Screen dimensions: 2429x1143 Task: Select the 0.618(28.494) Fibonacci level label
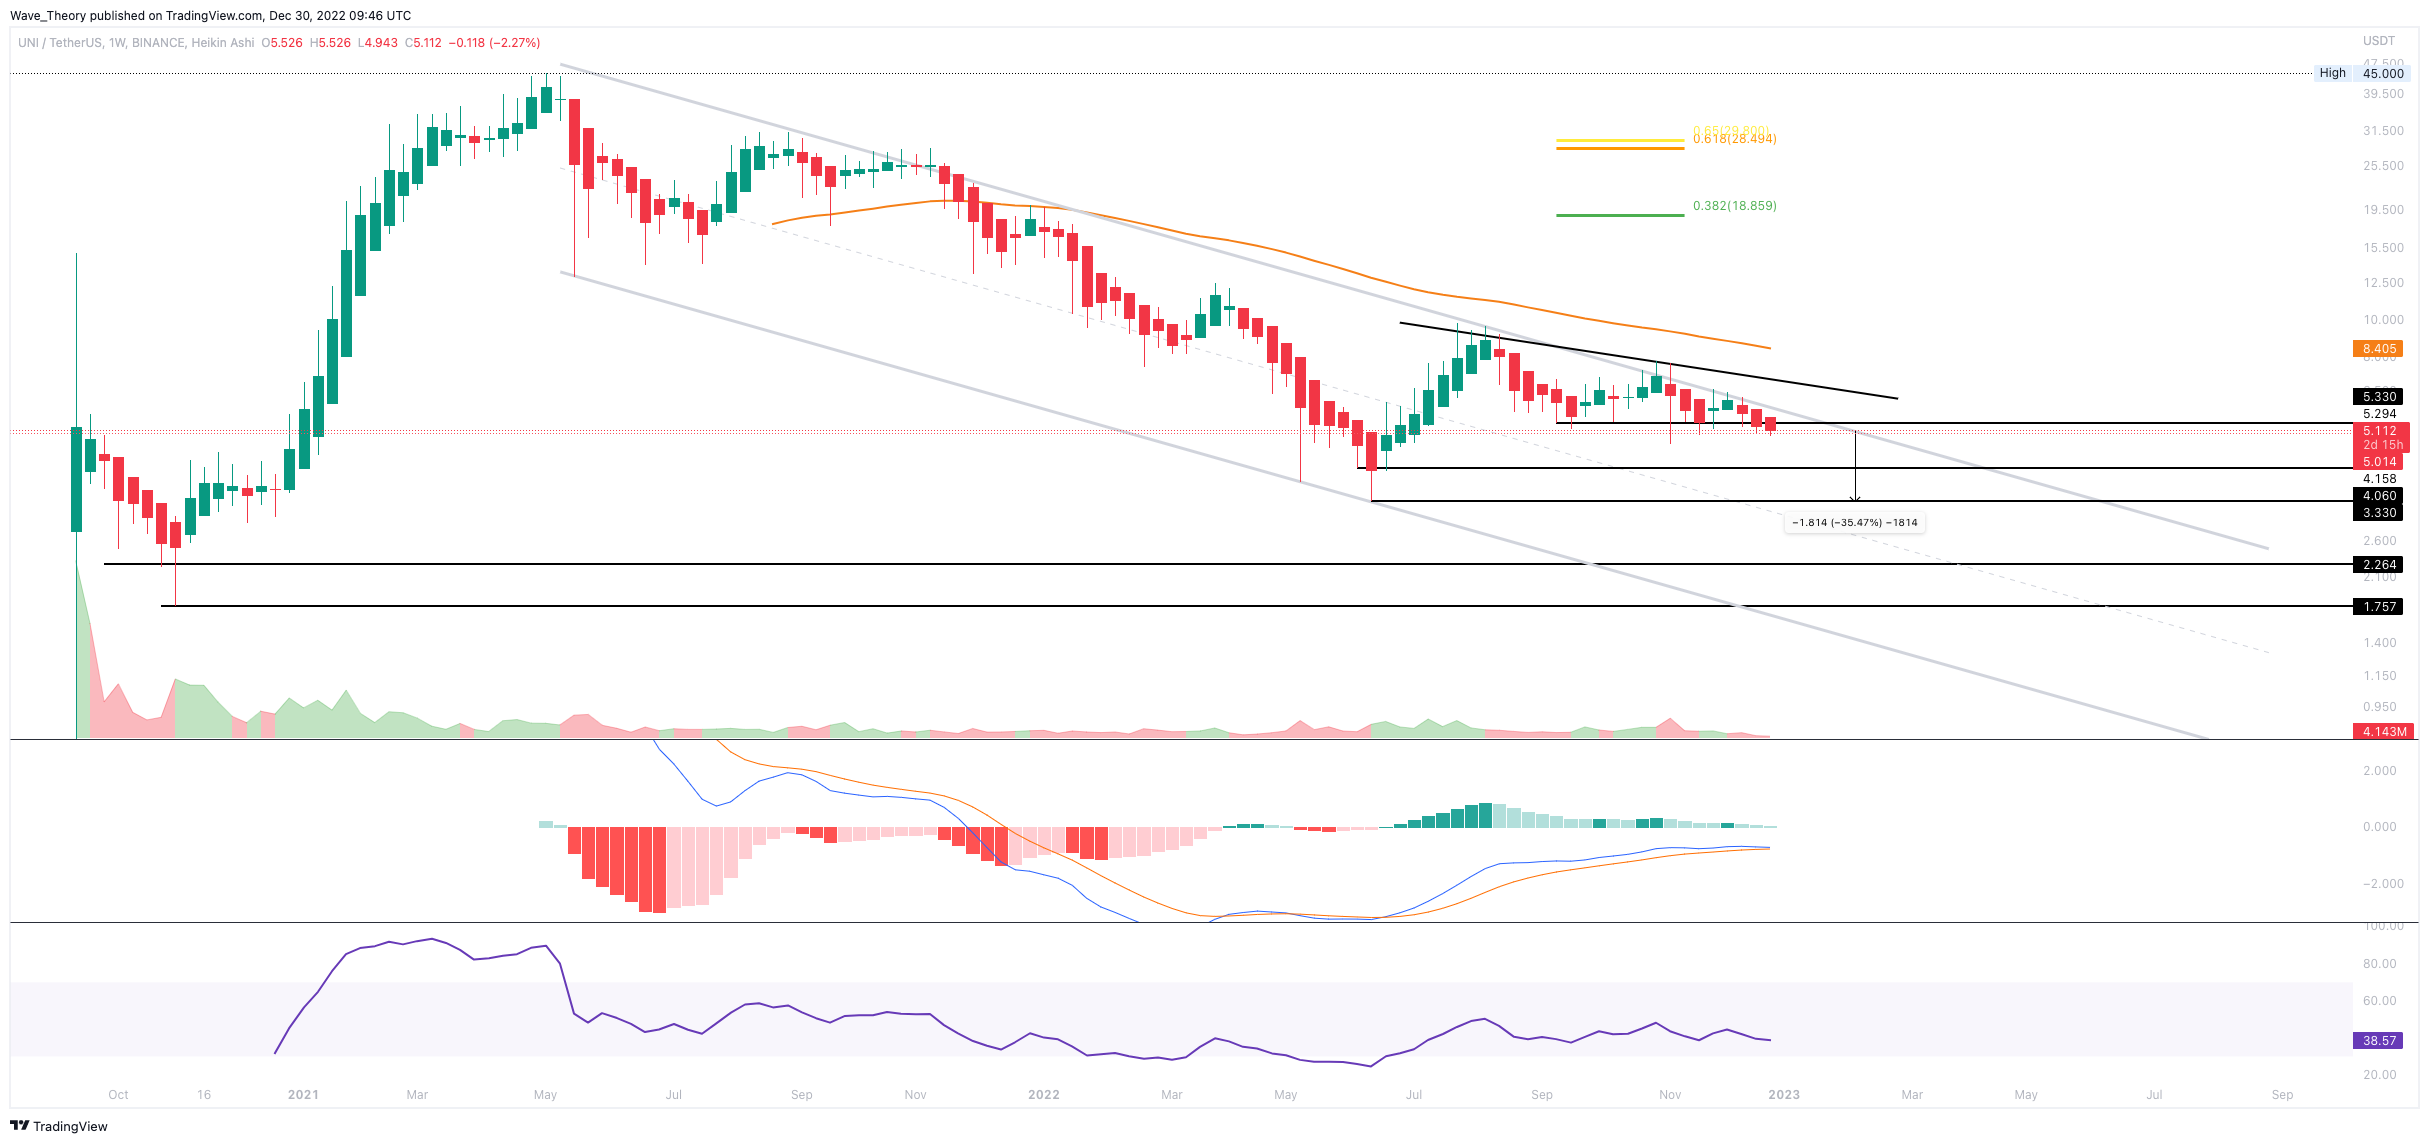click(1734, 140)
